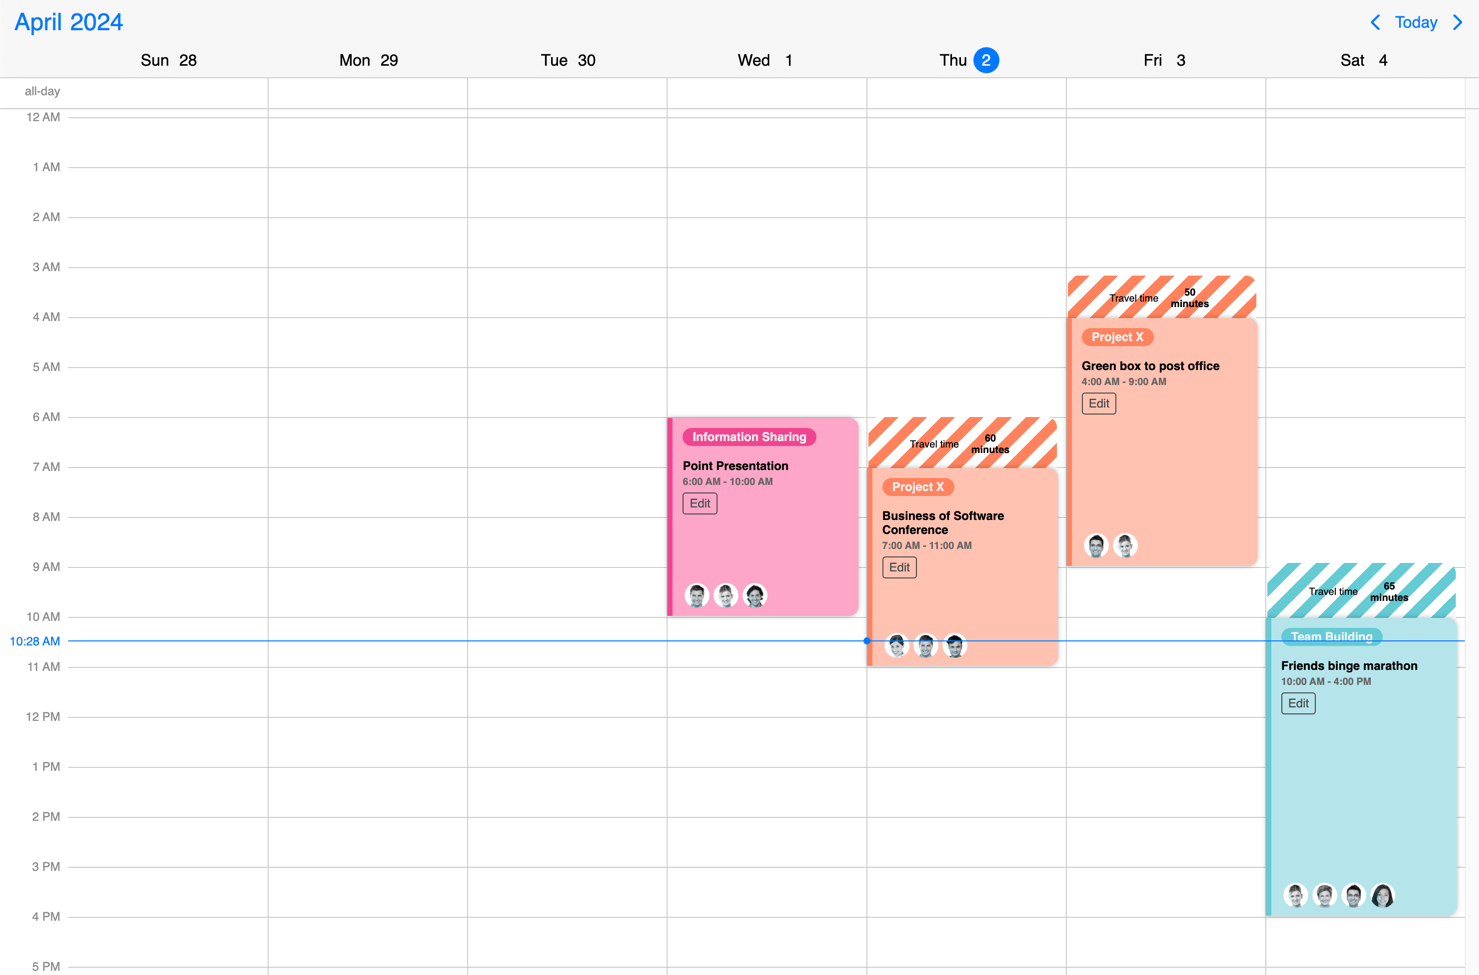The height and width of the screenshot is (975, 1479).
Task: Click the 10:28 AM current time marker
Action: (x=35, y=641)
